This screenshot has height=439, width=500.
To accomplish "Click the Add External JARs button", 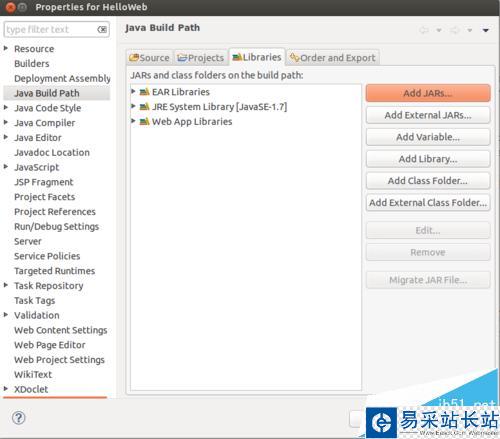I will click(x=428, y=115).
